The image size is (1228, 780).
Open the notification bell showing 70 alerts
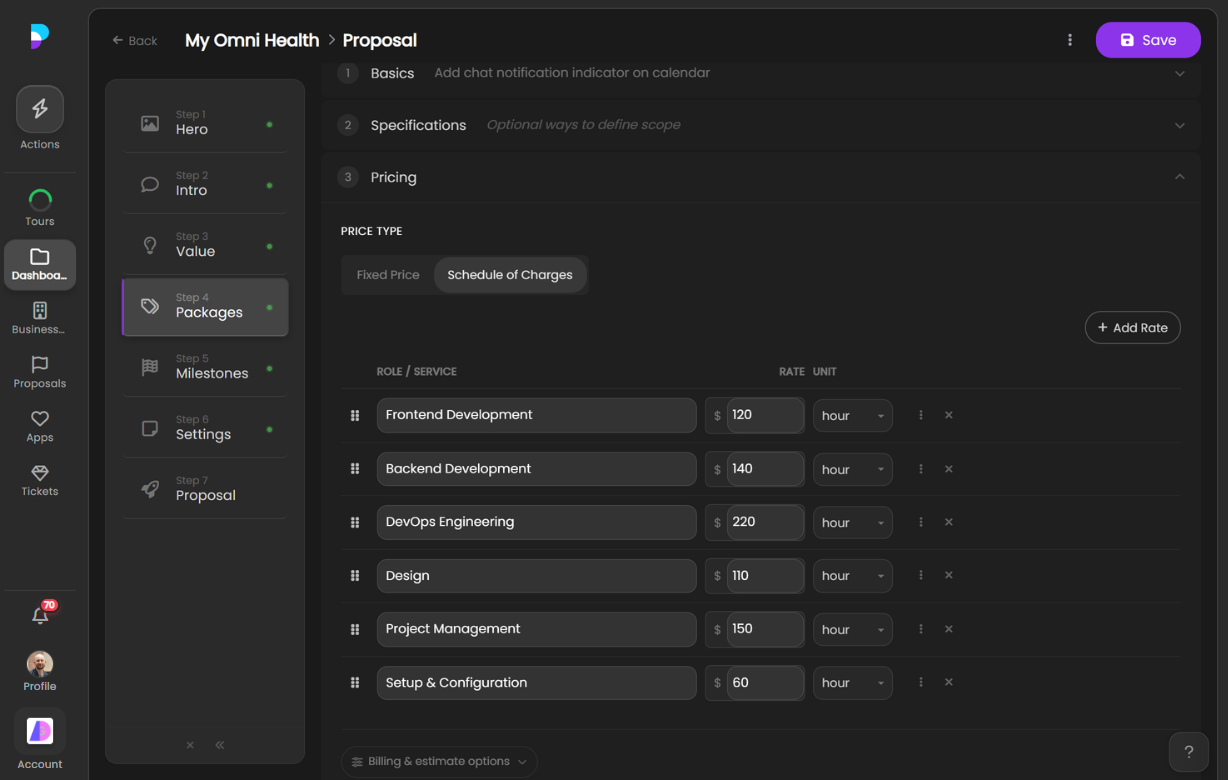click(x=40, y=615)
